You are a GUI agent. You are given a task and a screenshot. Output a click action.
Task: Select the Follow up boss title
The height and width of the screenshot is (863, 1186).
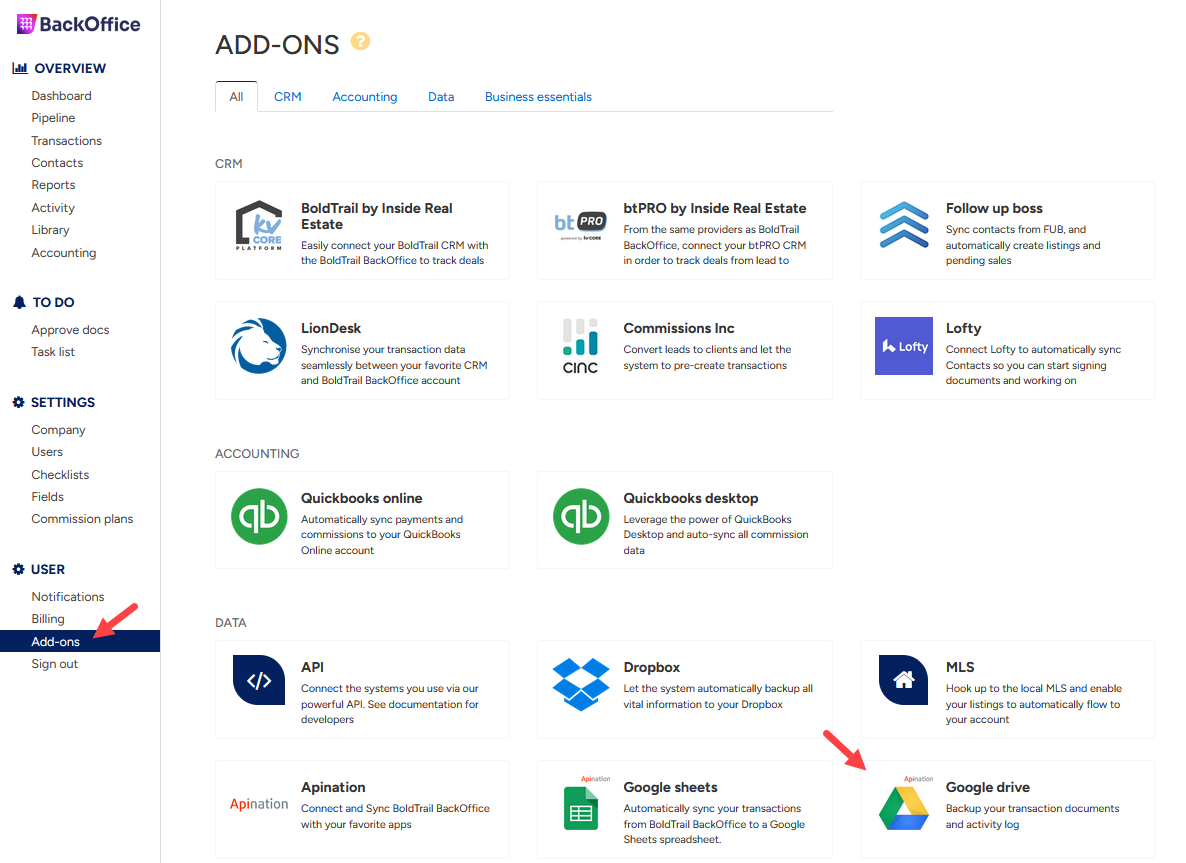click(x=994, y=208)
